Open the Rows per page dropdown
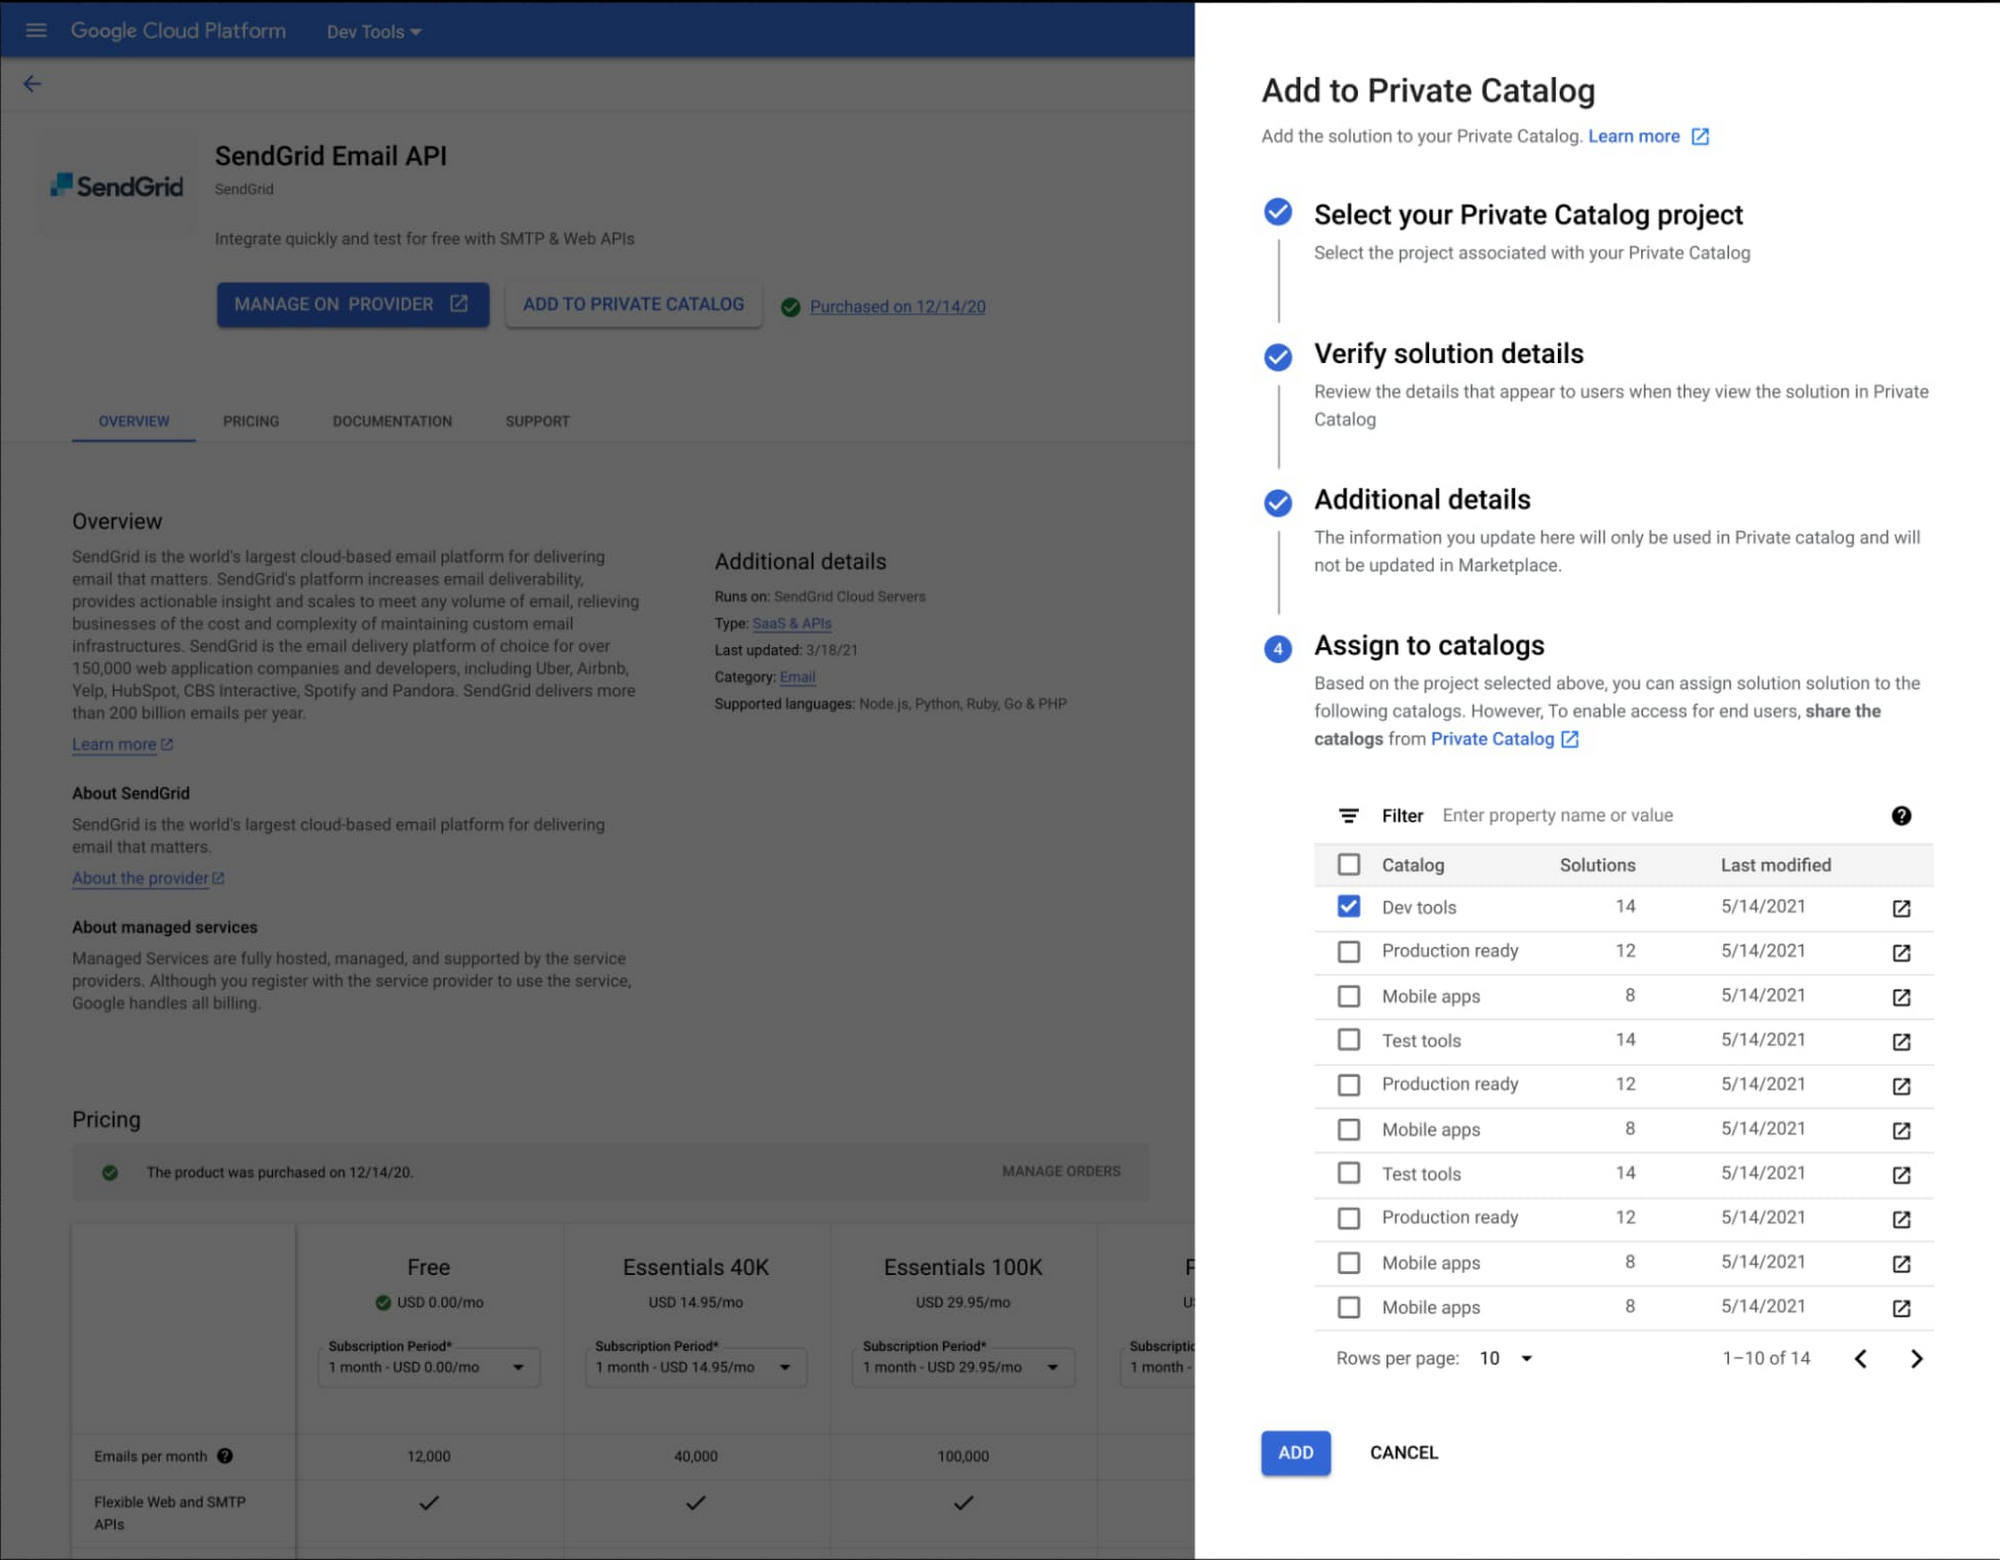The image size is (2000, 1560). pos(1505,1358)
